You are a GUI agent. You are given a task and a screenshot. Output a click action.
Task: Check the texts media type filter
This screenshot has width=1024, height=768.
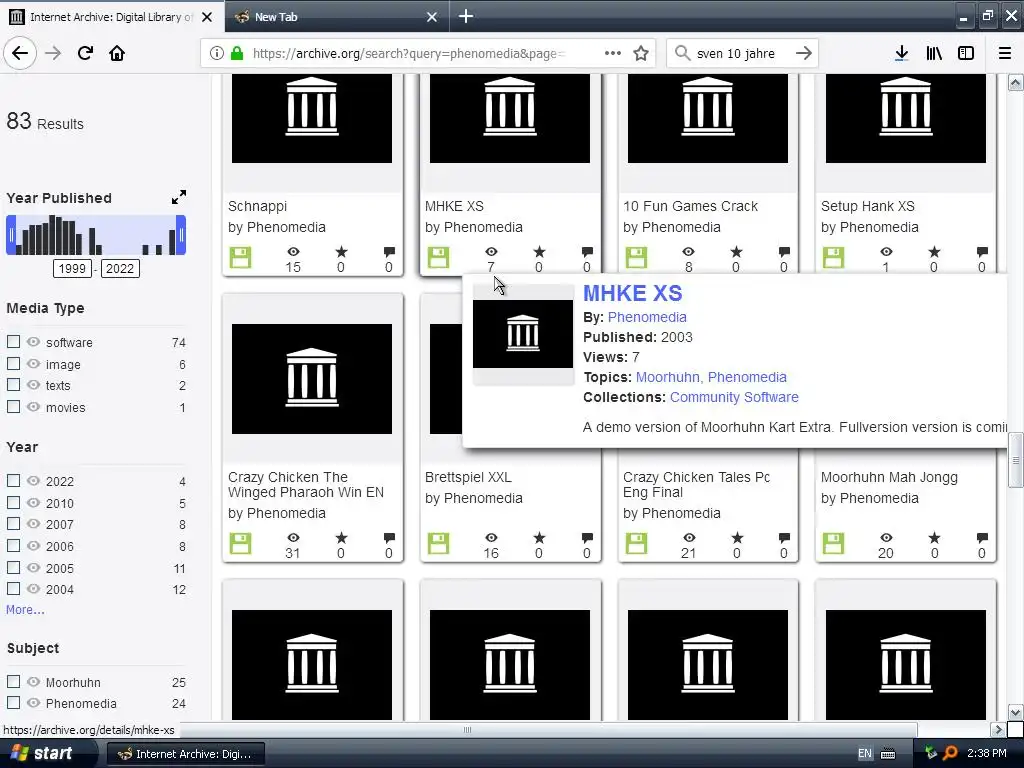13,385
